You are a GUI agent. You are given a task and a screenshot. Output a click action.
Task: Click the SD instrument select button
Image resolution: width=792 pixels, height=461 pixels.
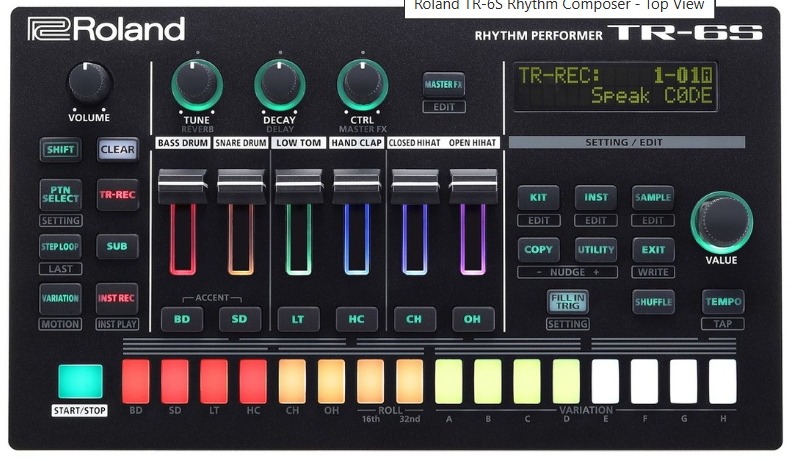[x=239, y=319]
